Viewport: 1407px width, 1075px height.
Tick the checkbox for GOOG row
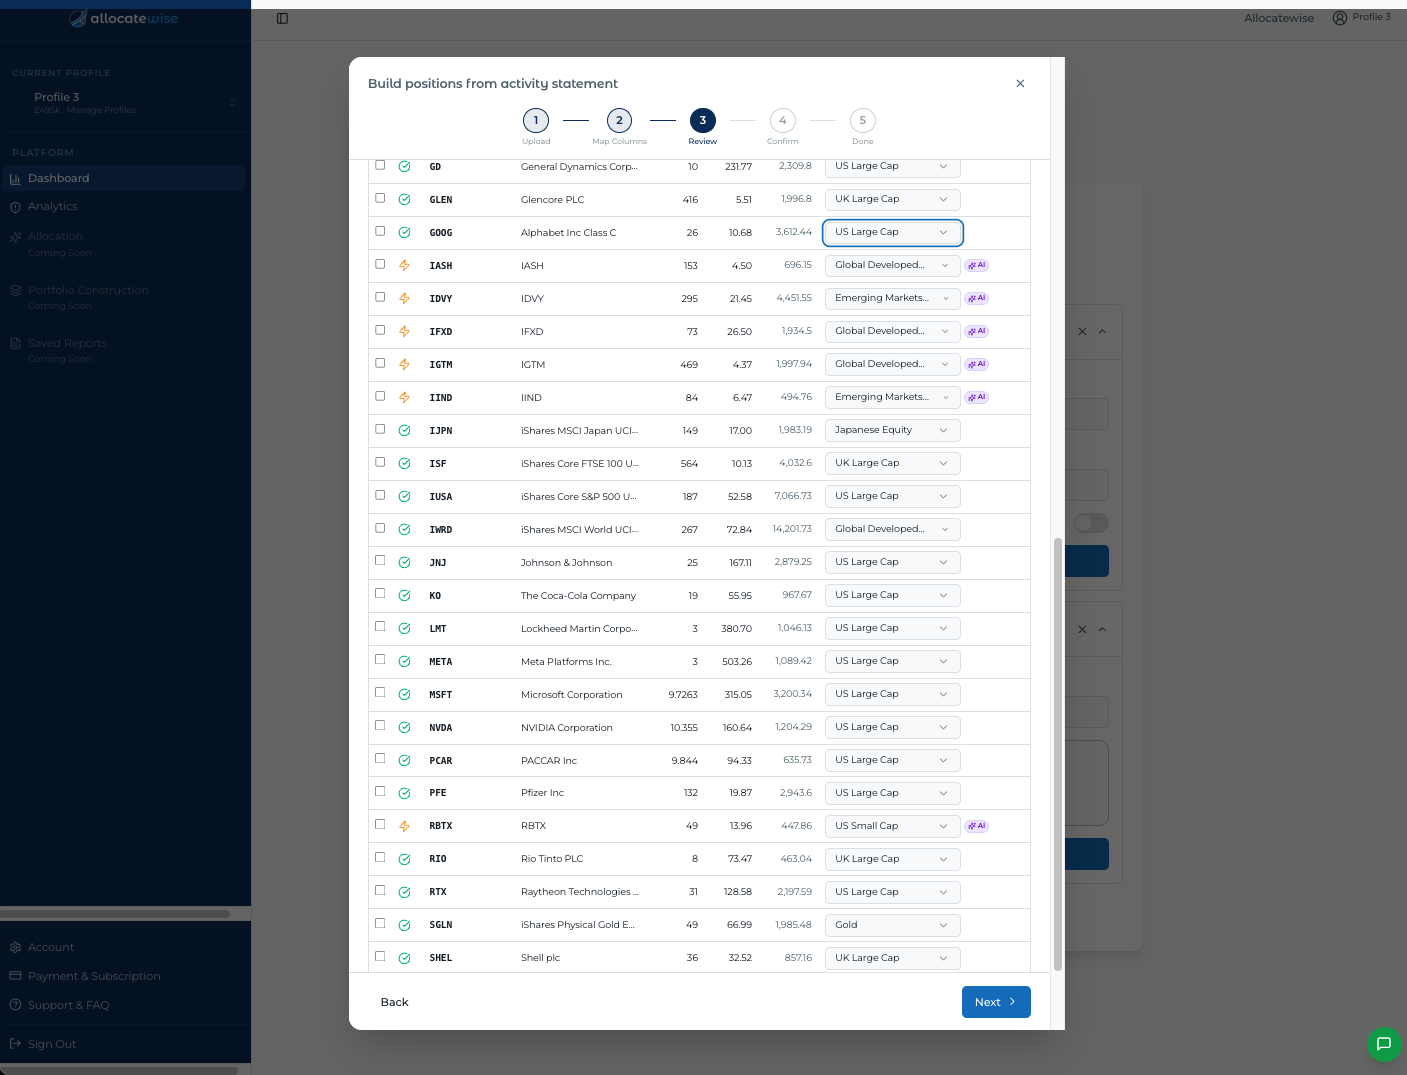tap(380, 231)
